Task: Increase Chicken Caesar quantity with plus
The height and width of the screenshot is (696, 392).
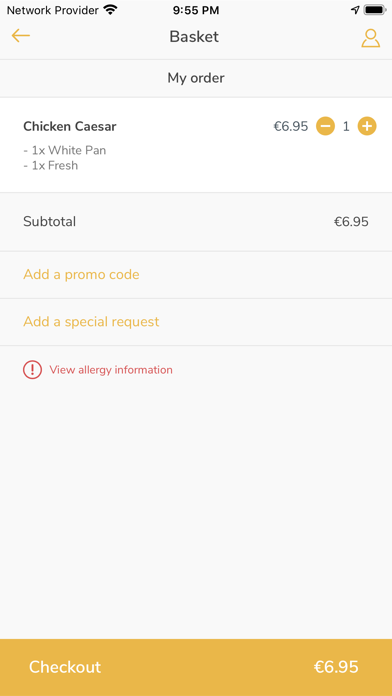Action: tap(367, 127)
